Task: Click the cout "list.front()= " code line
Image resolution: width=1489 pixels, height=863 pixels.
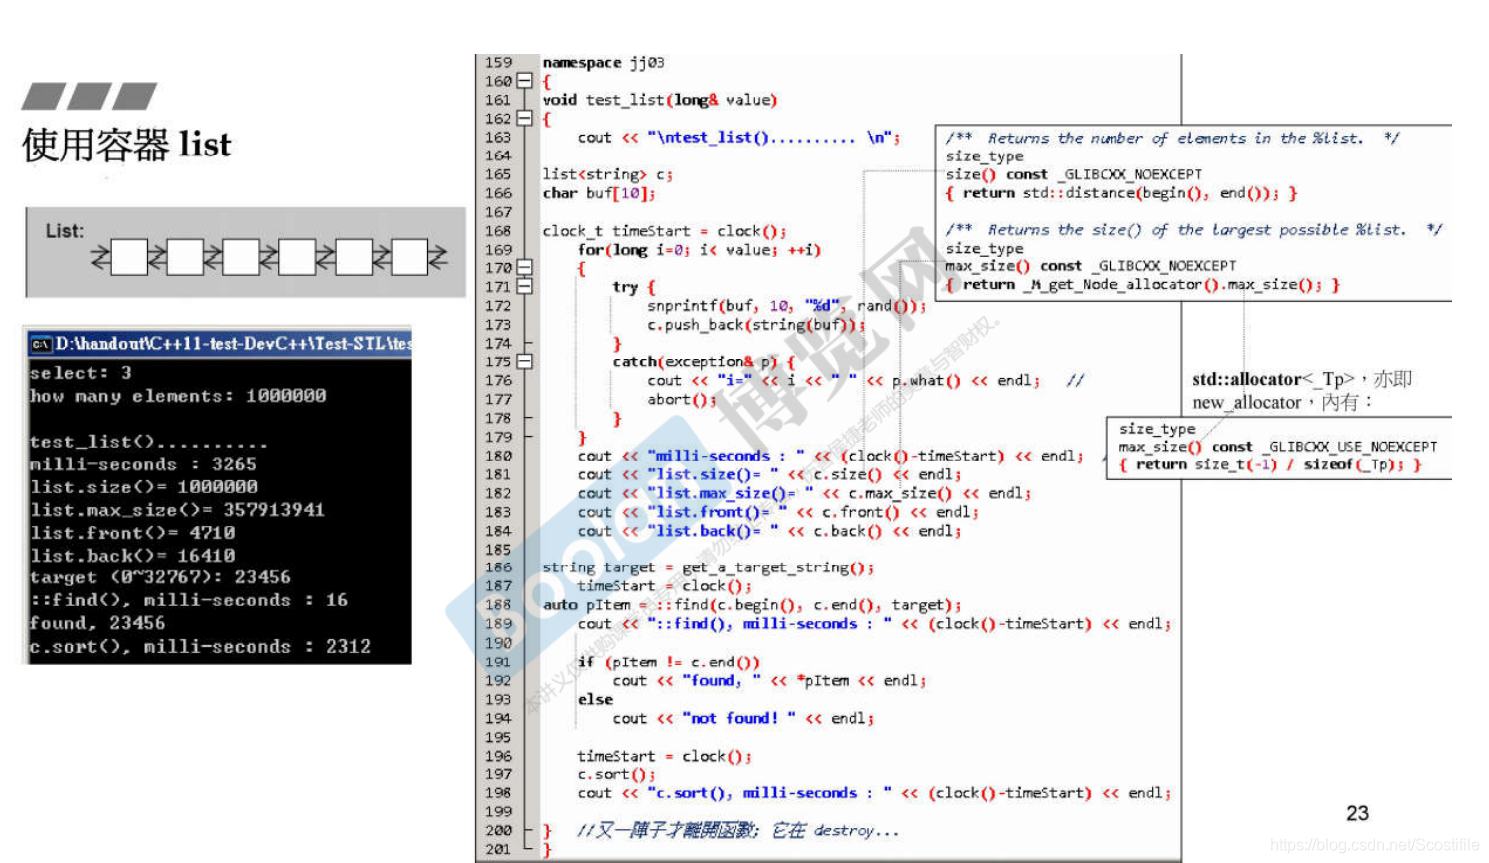Action: [778, 513]
